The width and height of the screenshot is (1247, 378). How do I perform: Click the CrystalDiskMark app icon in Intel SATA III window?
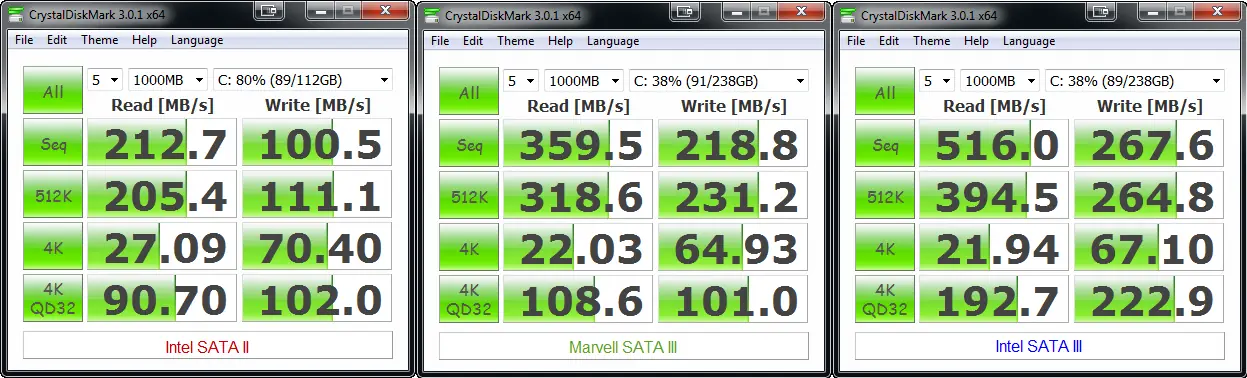point(848,15)
